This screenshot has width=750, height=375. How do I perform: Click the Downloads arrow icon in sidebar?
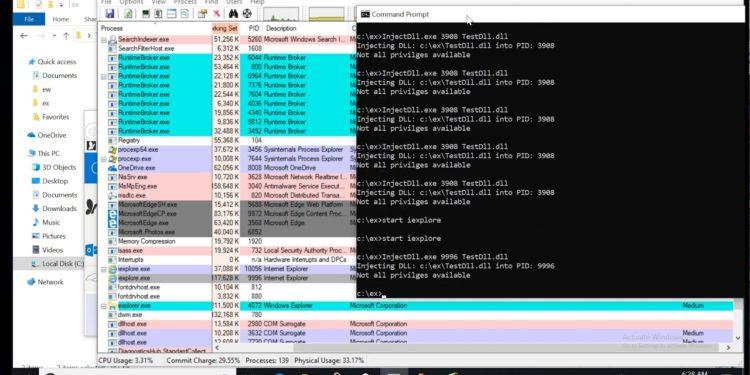pos(36,209)
